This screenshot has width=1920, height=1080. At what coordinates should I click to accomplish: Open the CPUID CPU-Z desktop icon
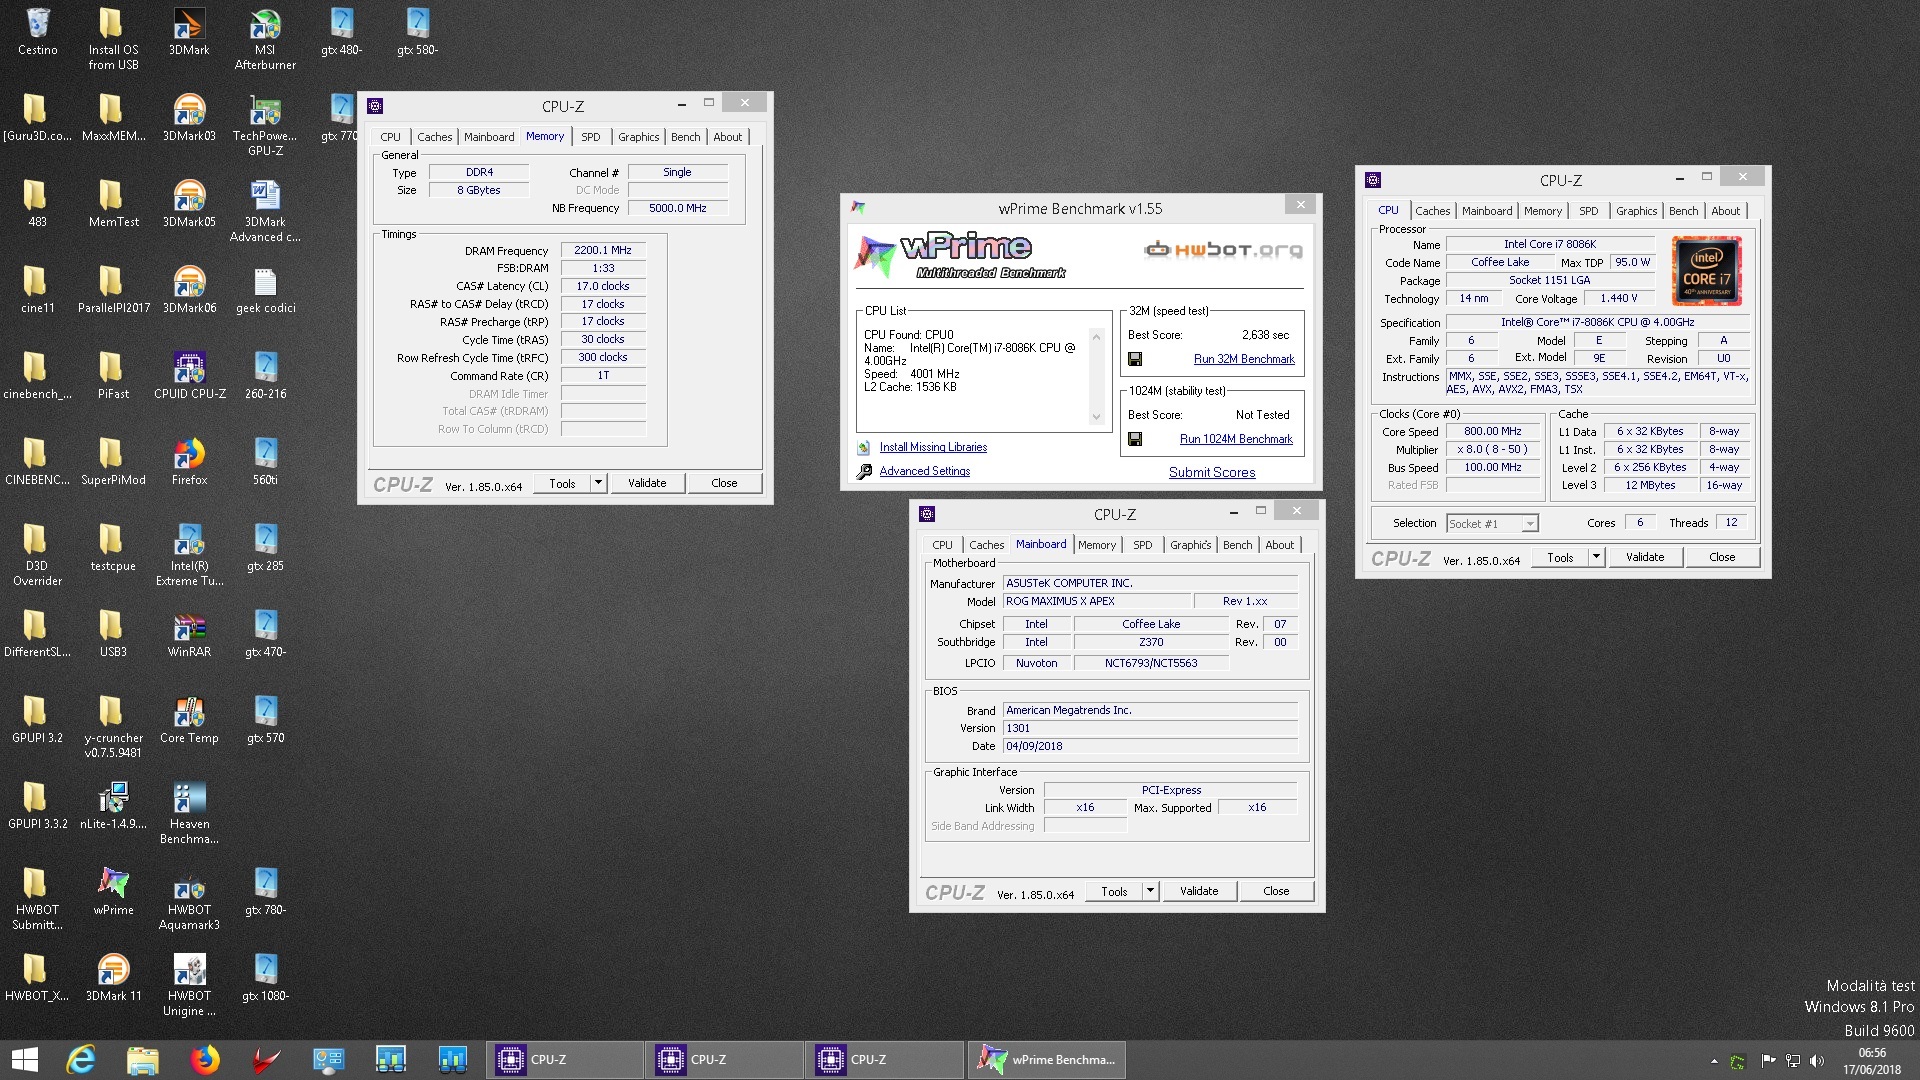(x=189, y=375)
